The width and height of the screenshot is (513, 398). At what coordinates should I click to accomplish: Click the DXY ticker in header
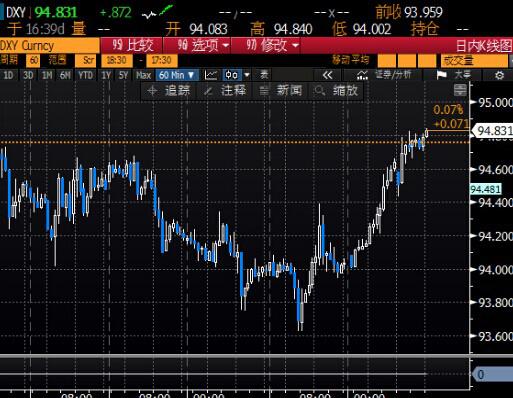click(16, 13)
